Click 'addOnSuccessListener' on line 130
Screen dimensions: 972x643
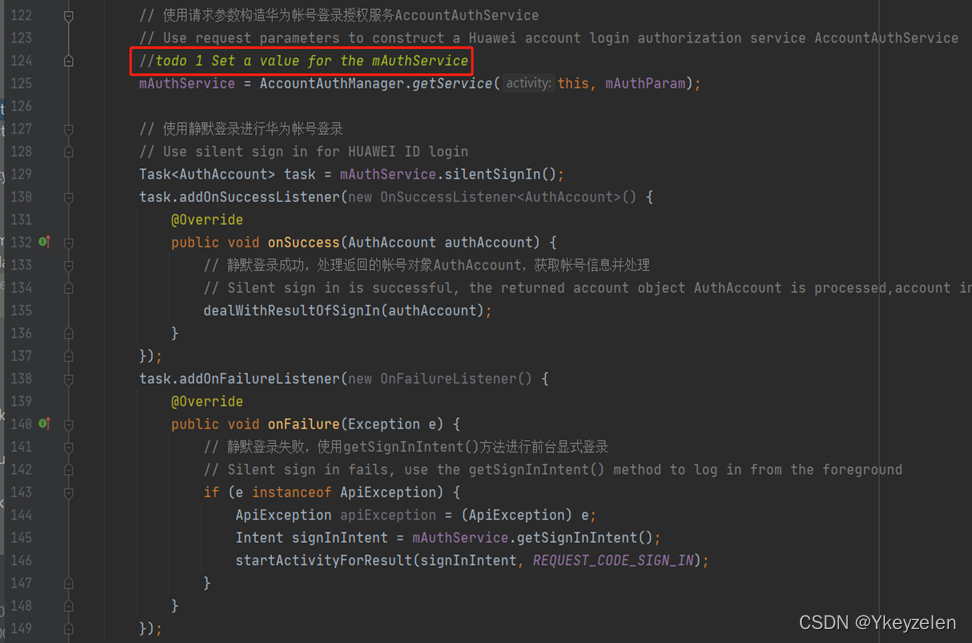click(x=259, y=197)
